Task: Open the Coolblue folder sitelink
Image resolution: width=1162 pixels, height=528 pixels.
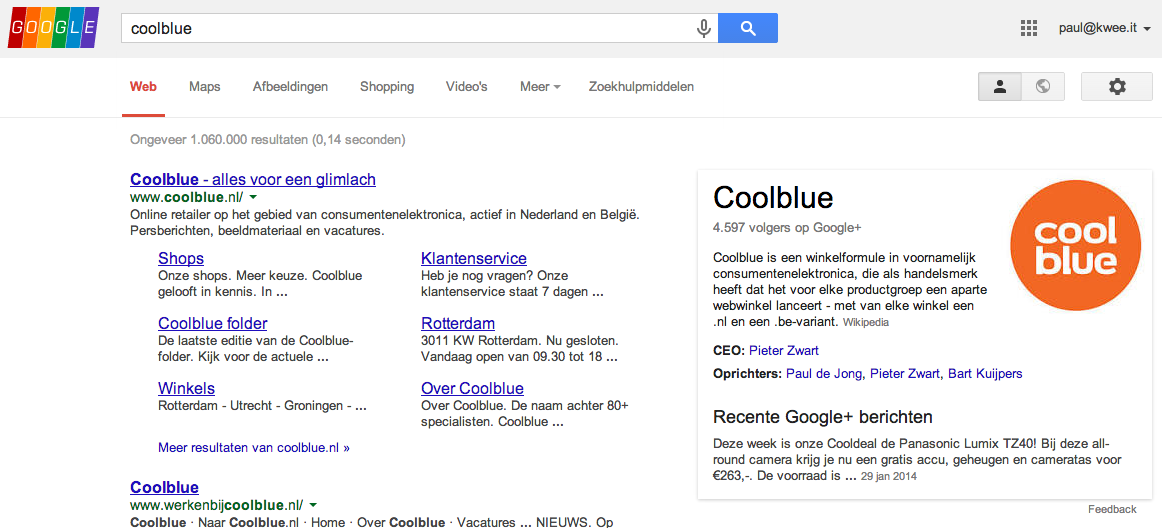Action: coord(213,323)
